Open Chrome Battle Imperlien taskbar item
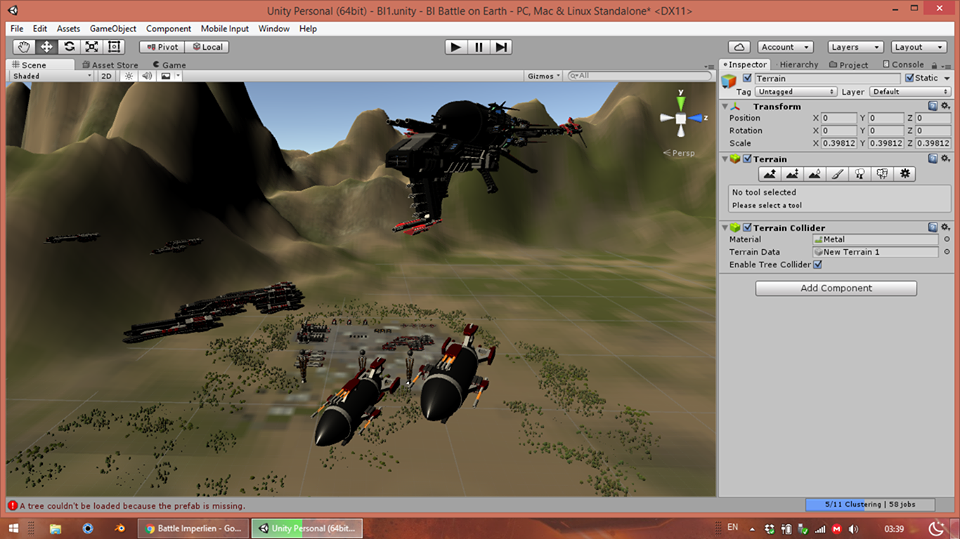960x539 pixels. (193, 528)
